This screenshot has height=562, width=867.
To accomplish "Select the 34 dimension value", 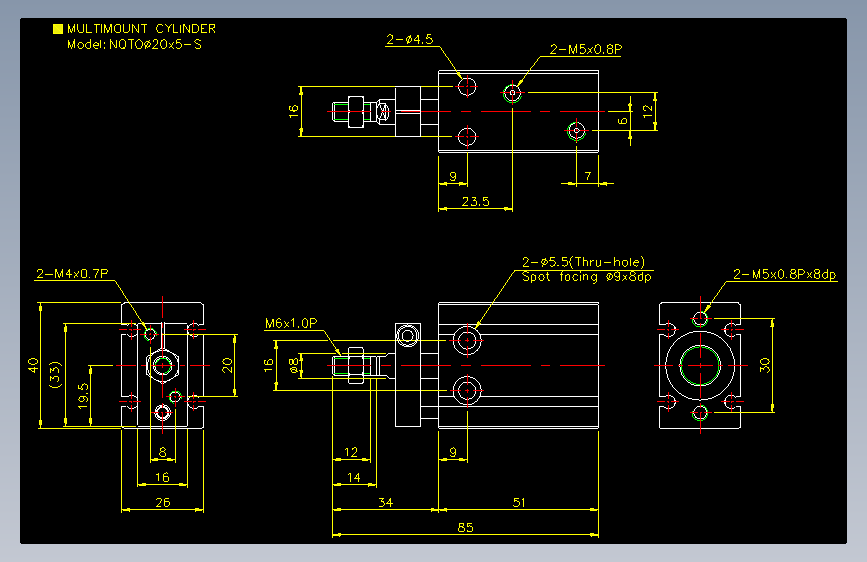I will click(385, 502).
